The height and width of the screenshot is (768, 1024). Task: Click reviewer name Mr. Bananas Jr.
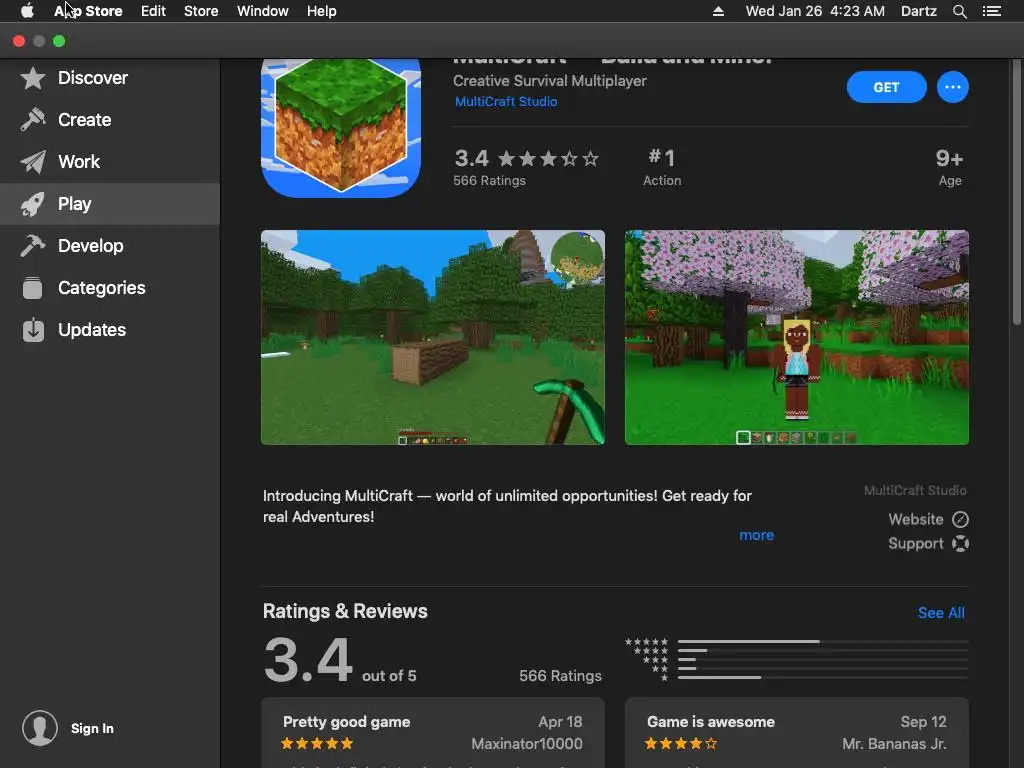[x=894, y=744]
